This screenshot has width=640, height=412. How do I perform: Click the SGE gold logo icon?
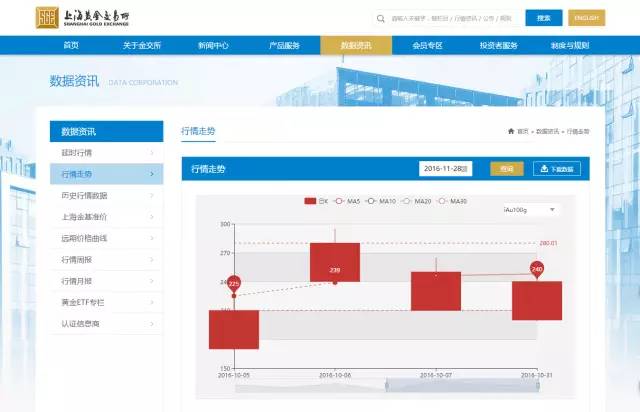pyautogui.click(x=47, y=18)
